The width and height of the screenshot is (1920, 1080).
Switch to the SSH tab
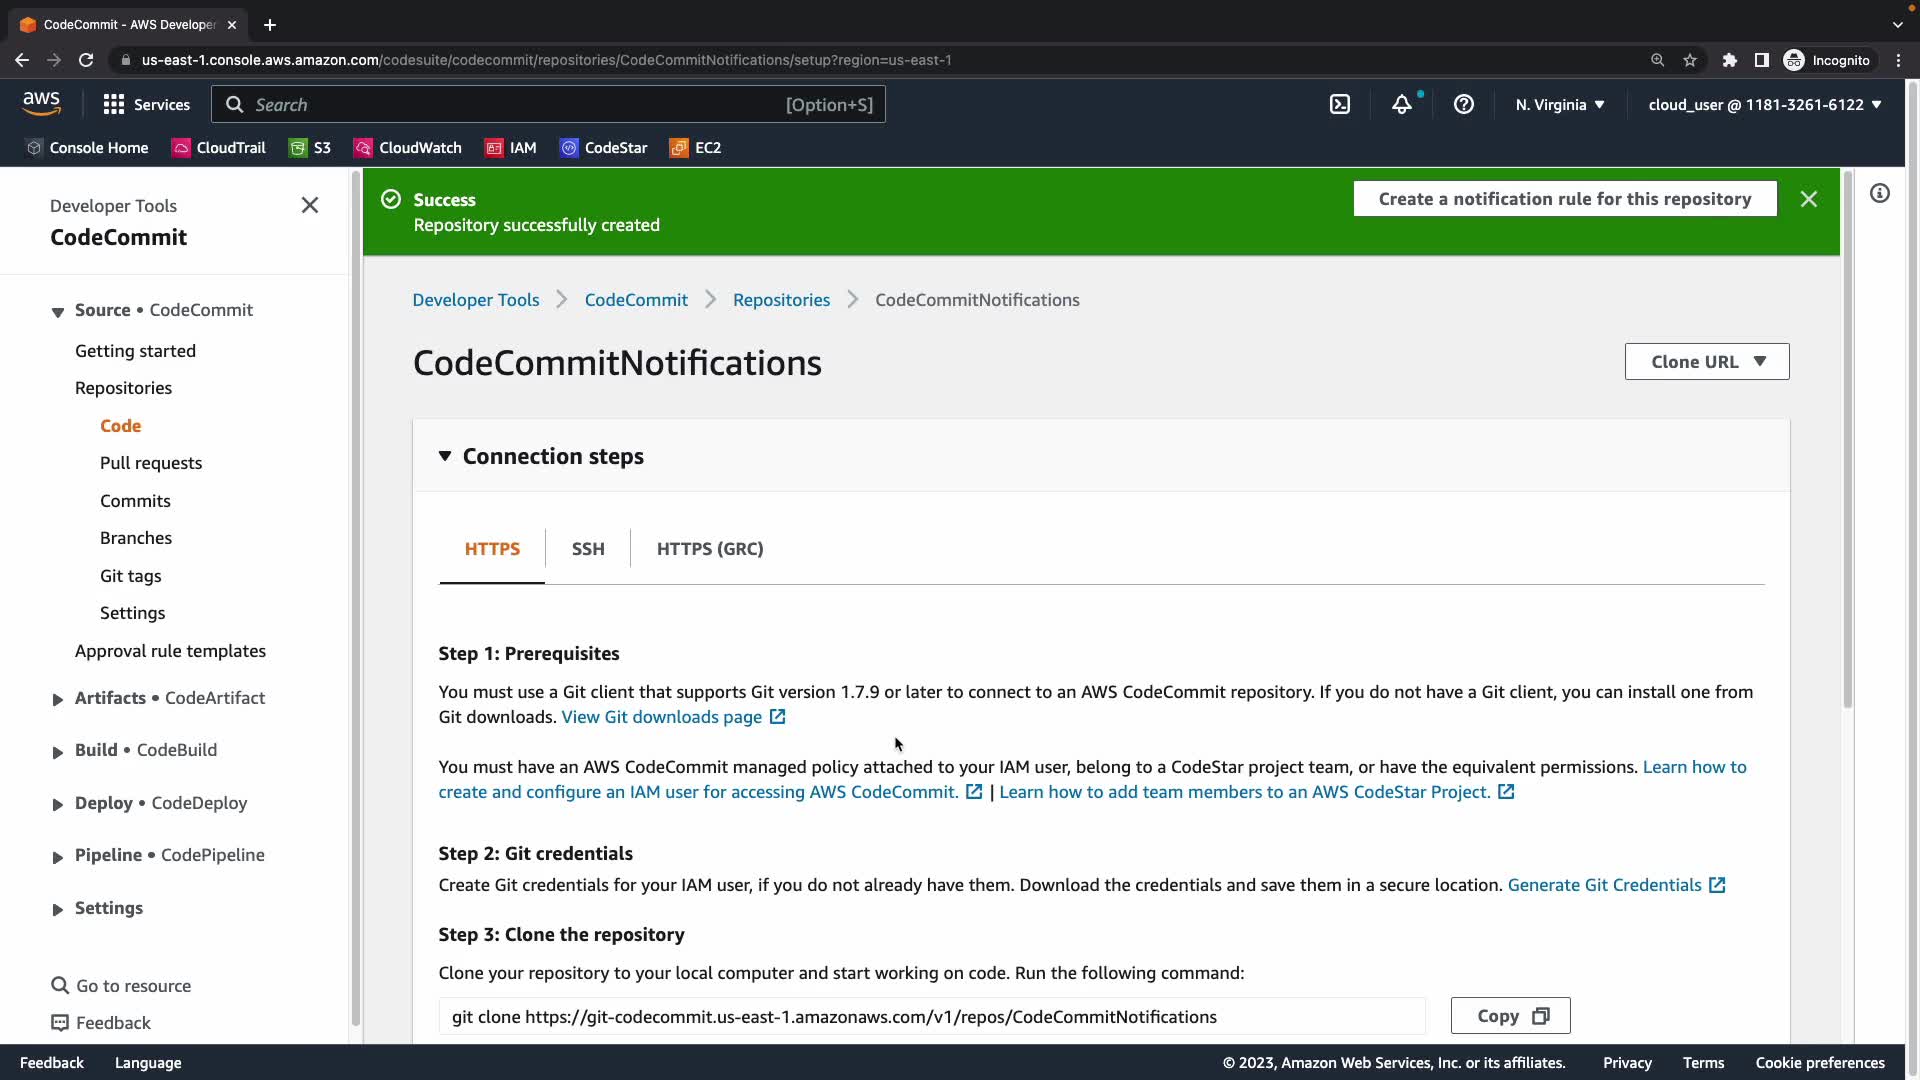click(588, 549)
